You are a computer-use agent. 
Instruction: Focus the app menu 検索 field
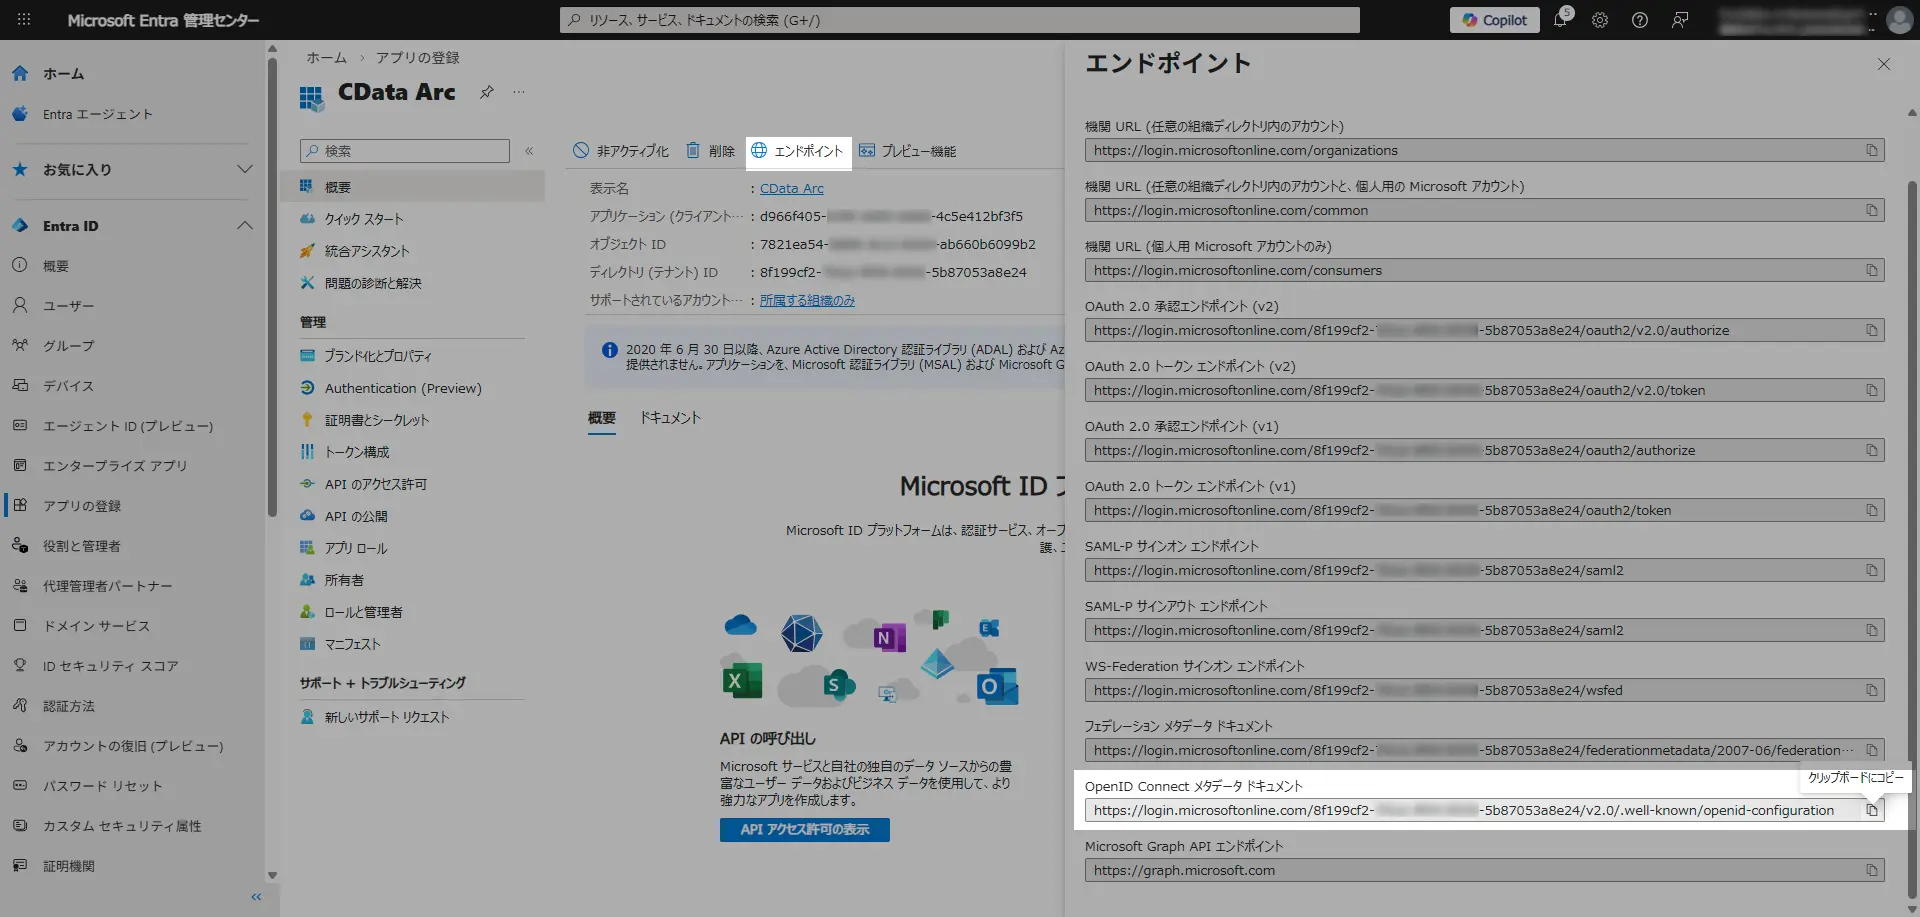[x=405, y=151]
